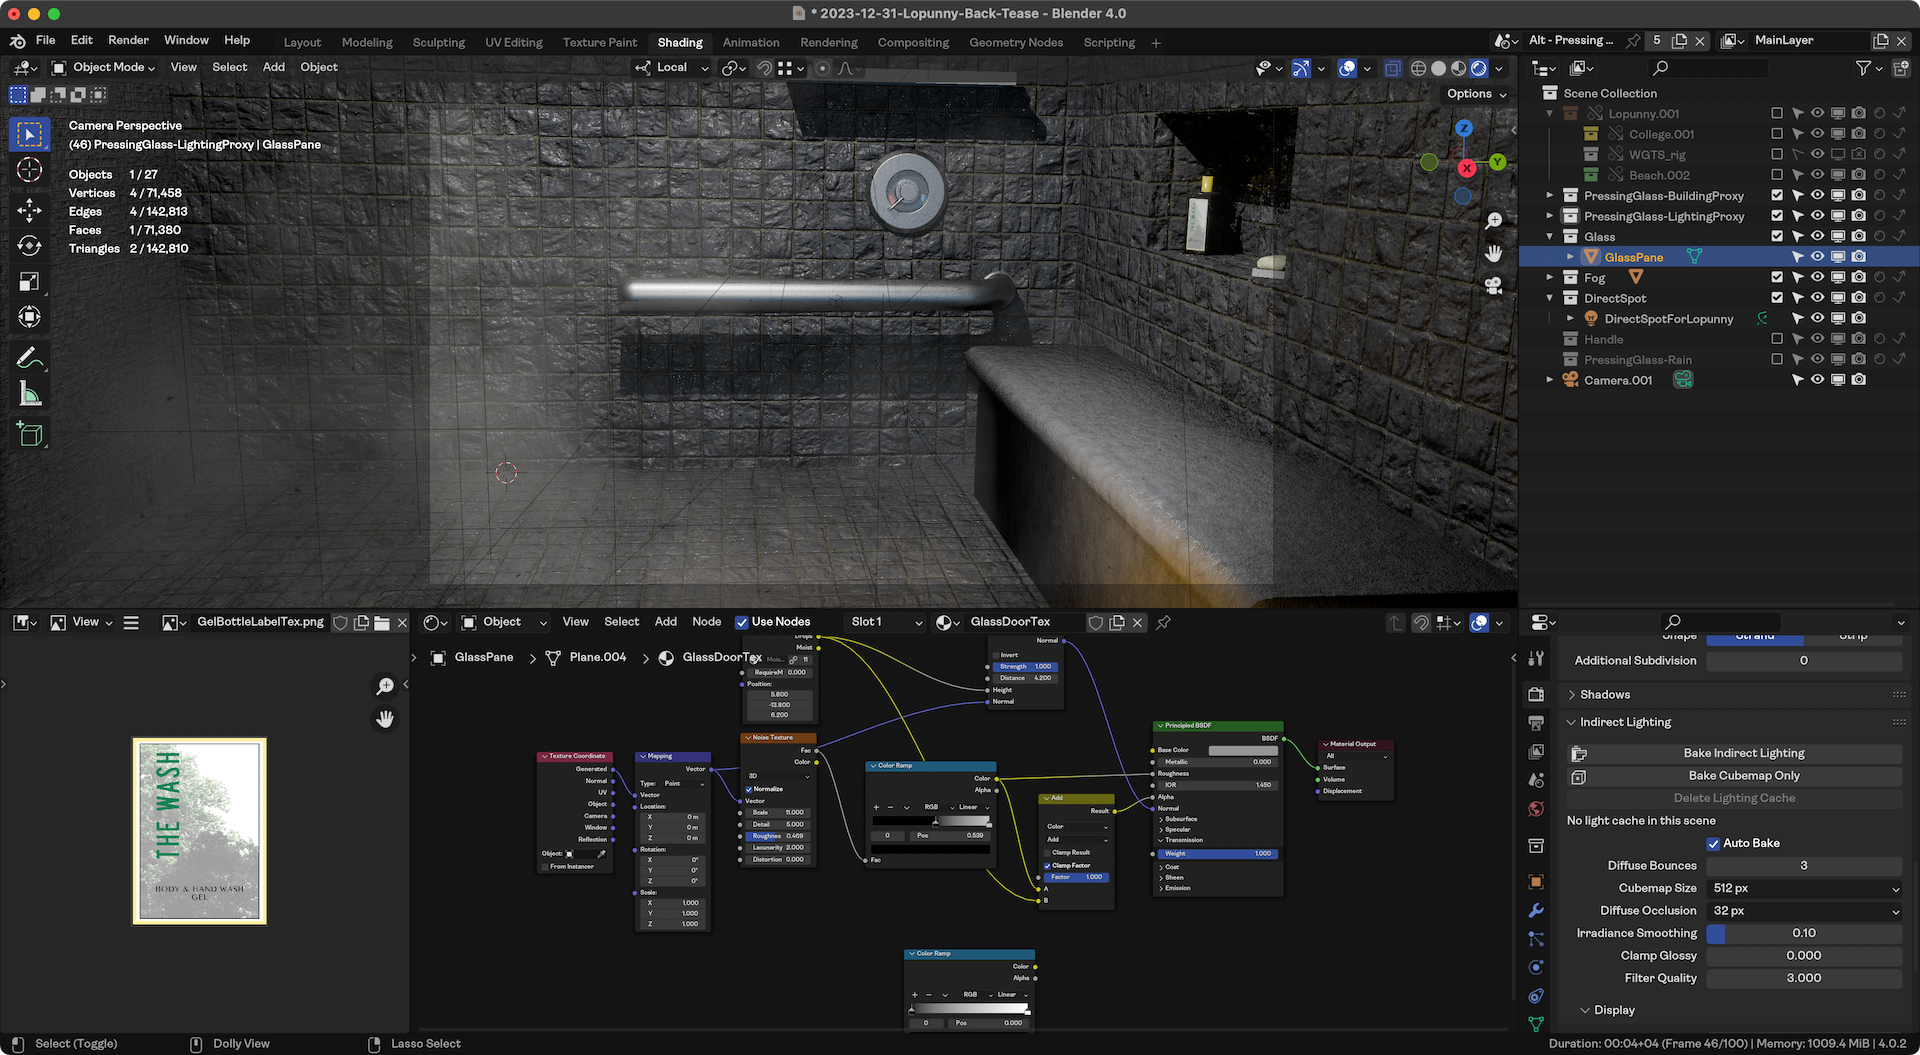Image resolution: width=1920 pixels, height=1055 pixels.
Task: Click Bake Indirect Lighting button
Action: [1744, 753]
